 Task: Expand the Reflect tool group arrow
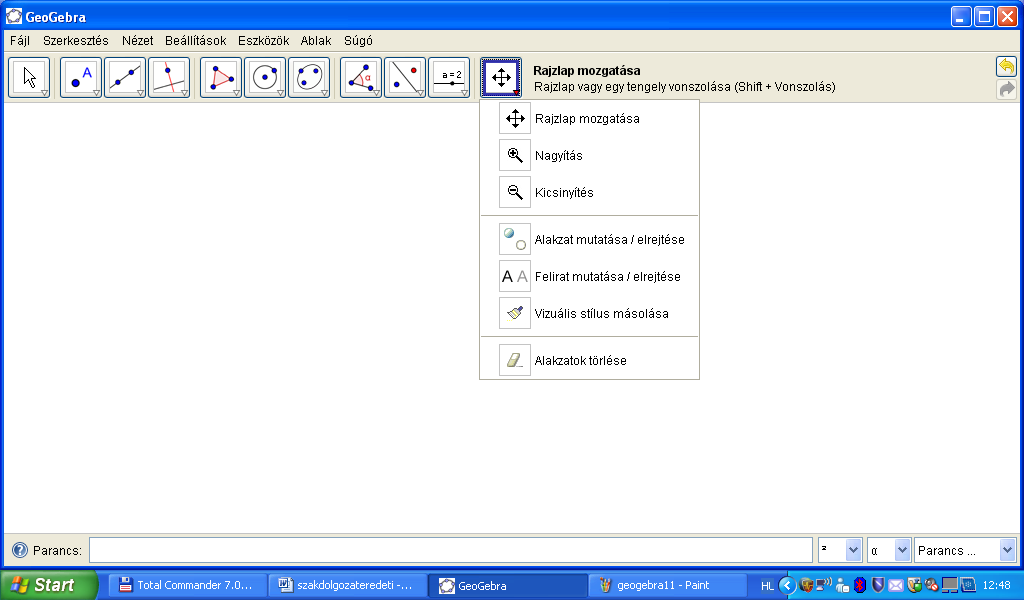click(421, 93)
